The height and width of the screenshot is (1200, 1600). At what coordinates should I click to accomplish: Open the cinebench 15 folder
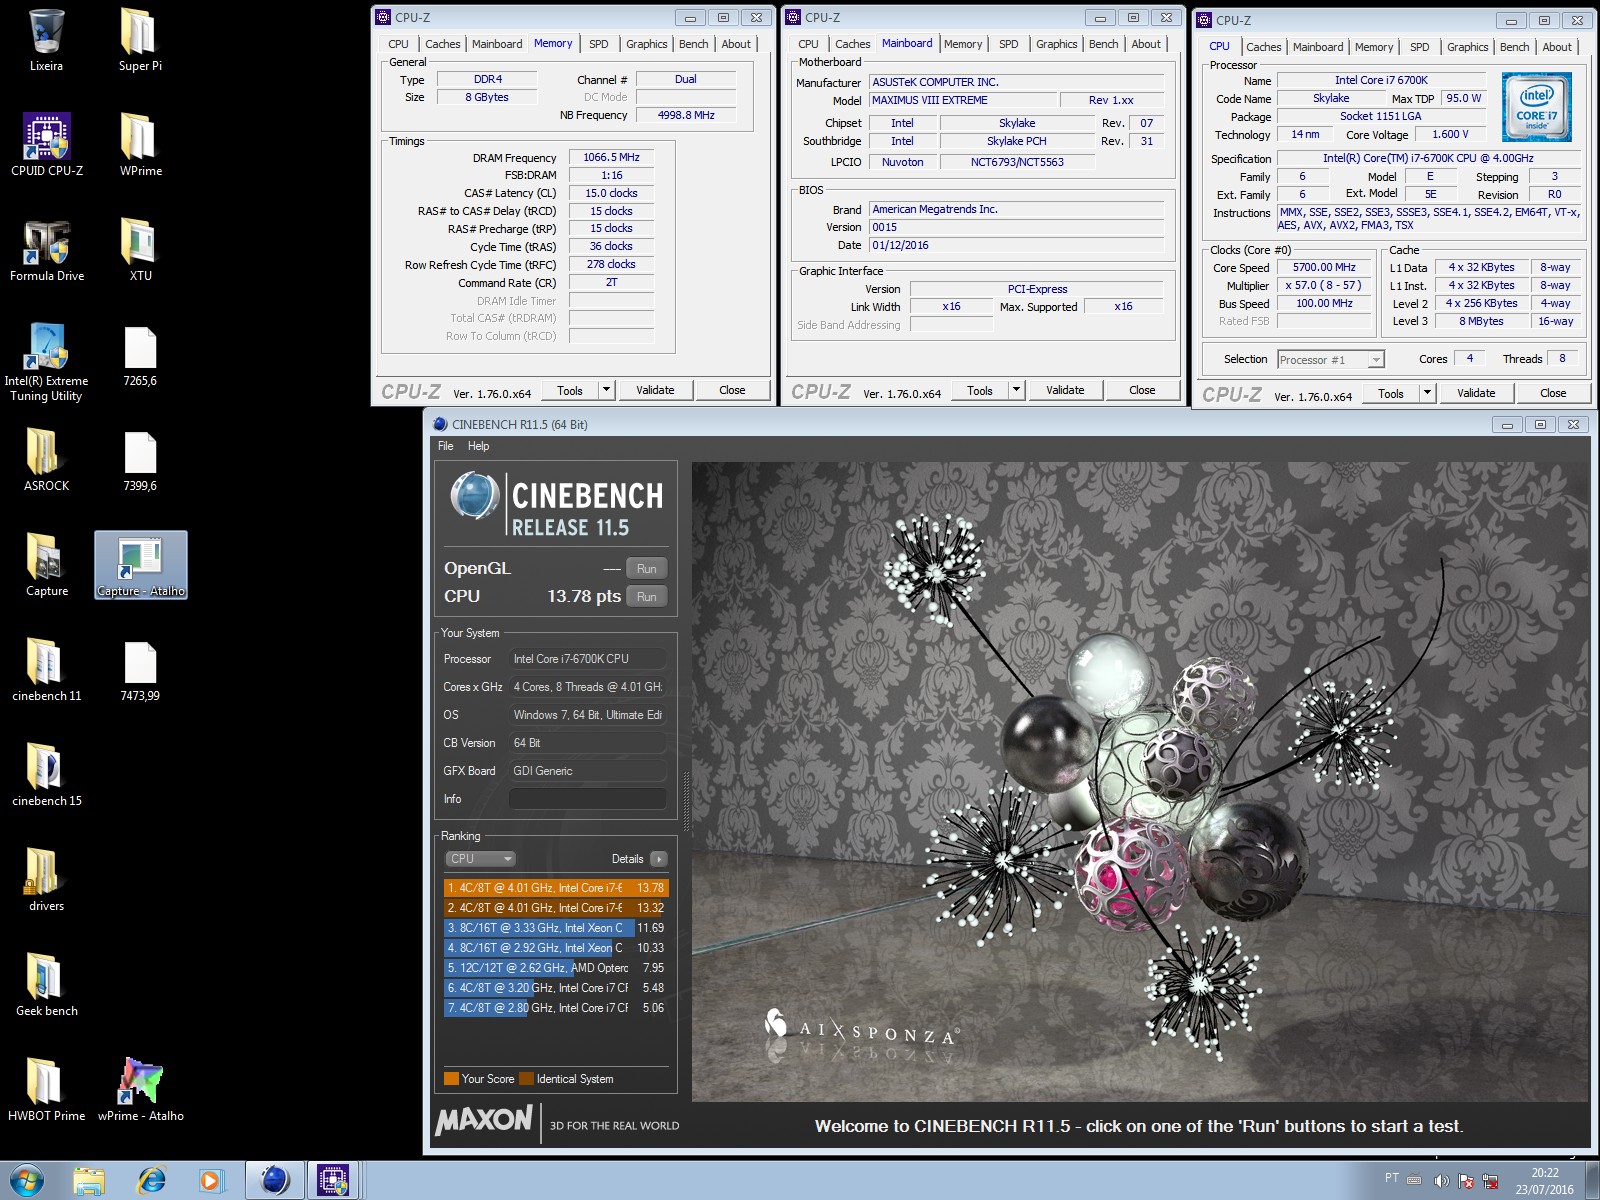point(46,775)
